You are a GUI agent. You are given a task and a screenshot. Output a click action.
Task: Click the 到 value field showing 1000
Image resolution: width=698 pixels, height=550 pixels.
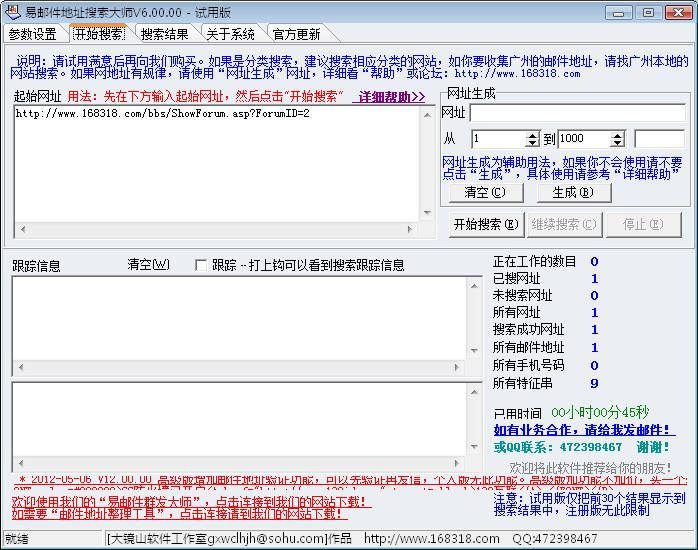click(x=584, y=139)
